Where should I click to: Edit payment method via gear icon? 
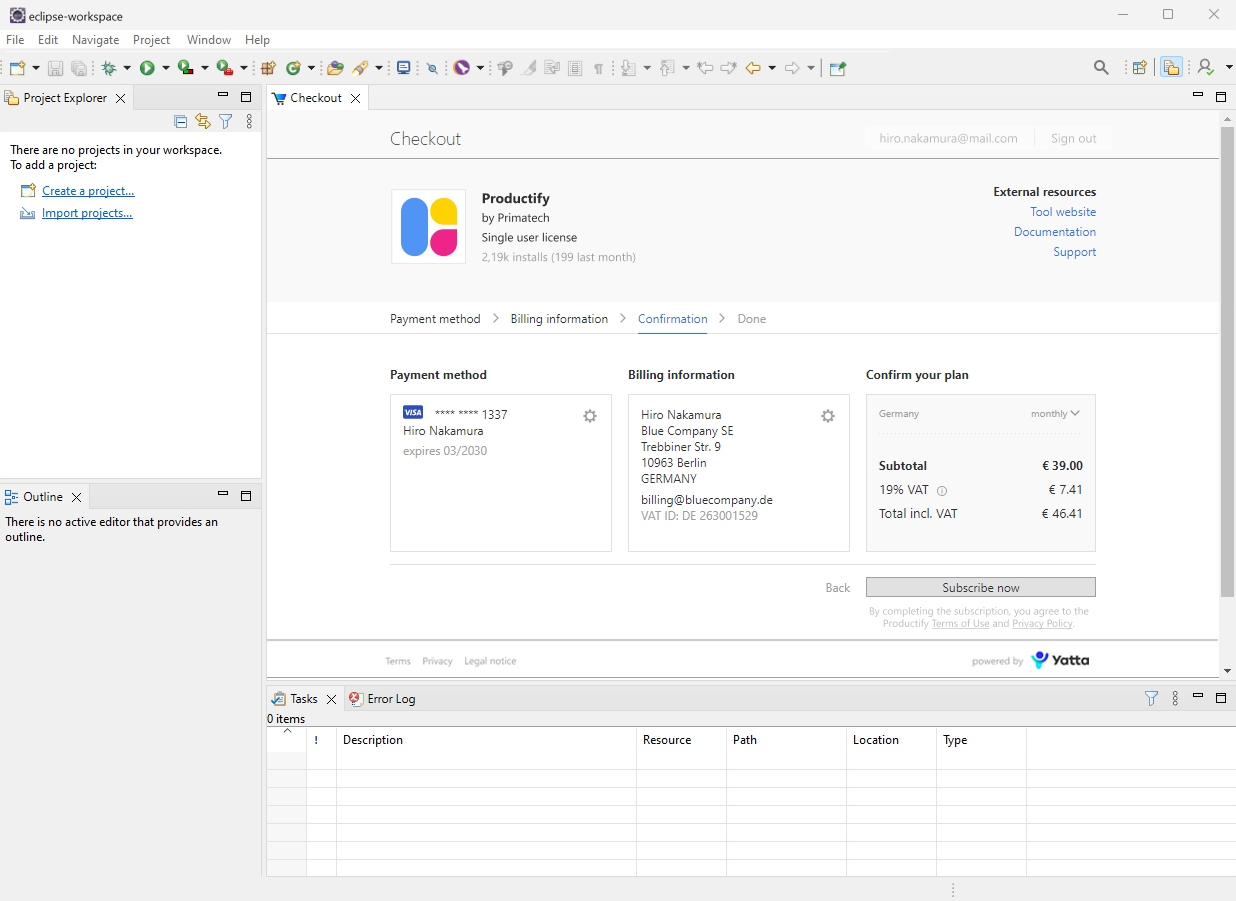[x=590, y=416]
